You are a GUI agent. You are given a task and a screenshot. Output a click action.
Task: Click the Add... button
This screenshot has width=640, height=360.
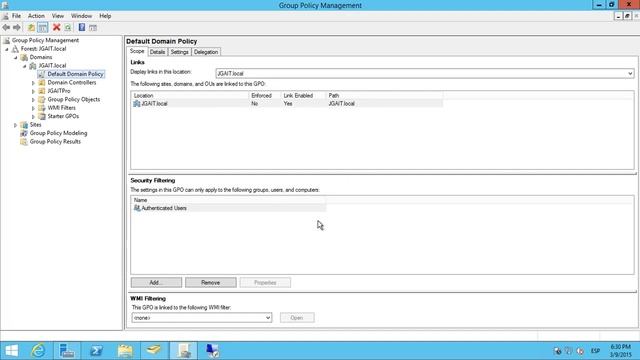click(x=156, y=282)
